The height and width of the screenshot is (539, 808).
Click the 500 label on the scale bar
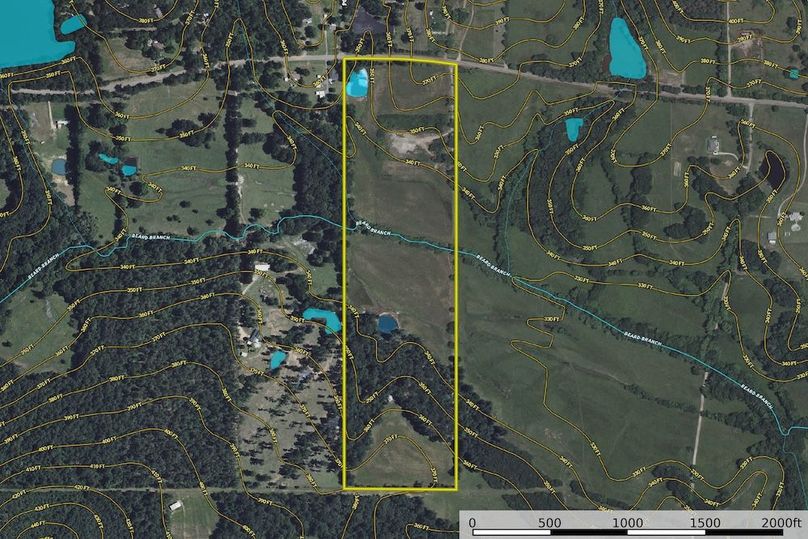549,524
